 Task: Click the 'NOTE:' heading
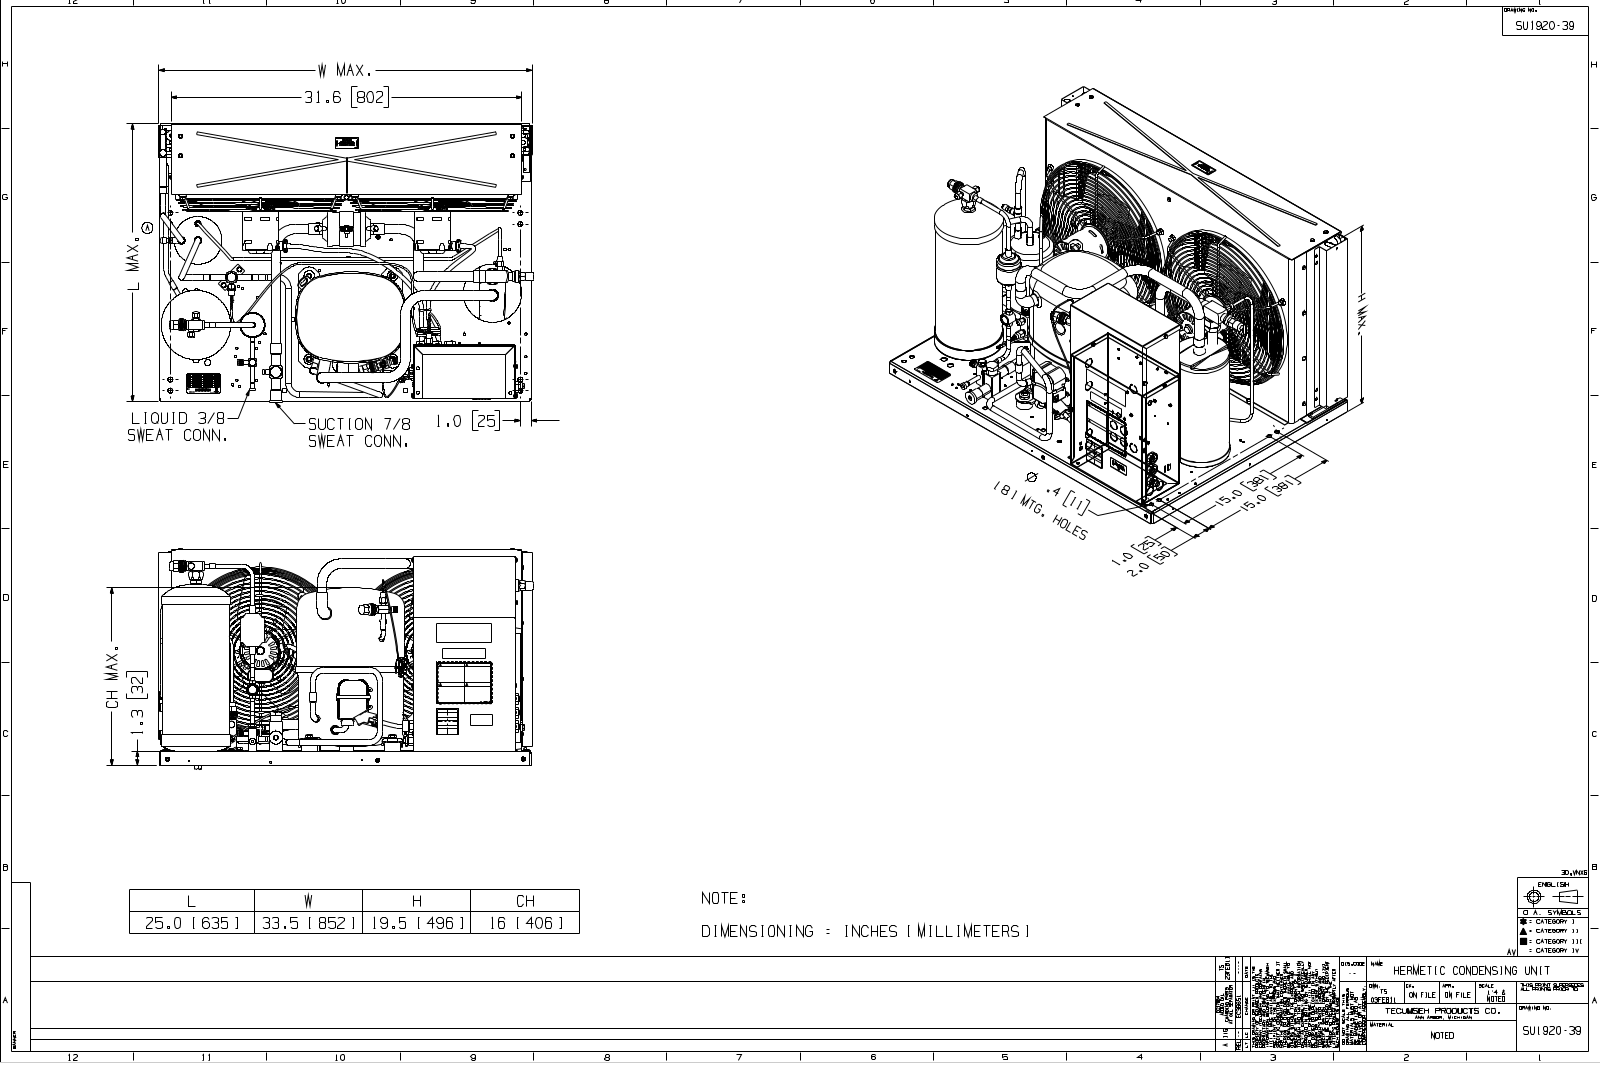point(724,899)
